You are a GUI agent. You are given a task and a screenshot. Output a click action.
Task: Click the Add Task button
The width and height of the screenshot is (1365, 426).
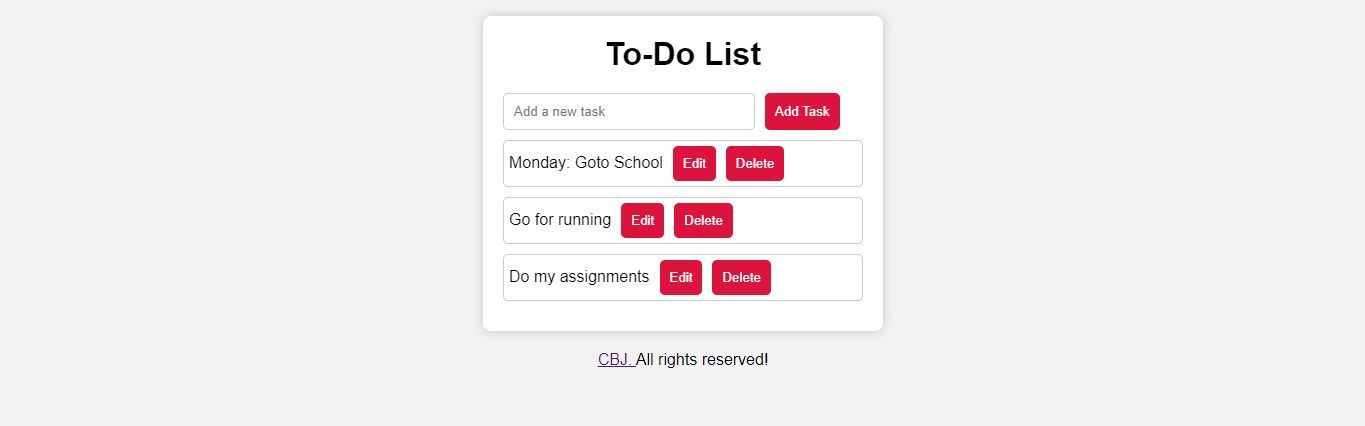point(802,111)
